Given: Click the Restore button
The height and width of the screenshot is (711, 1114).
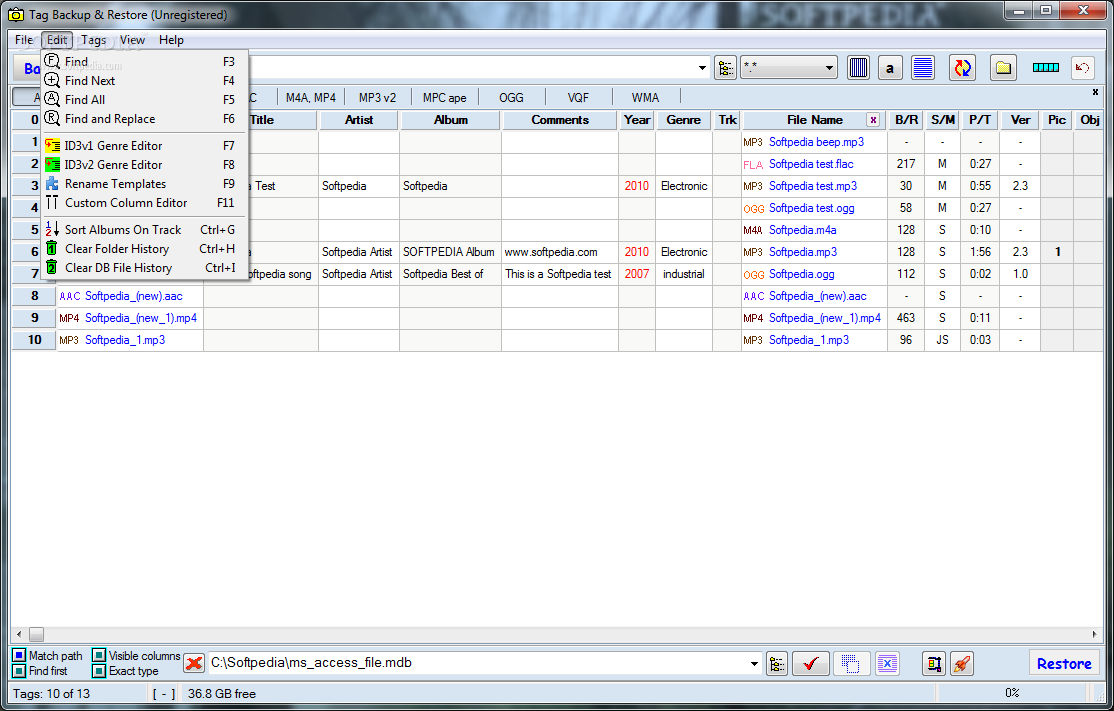Looking at the screenshot, I should (x=1064, y=664).
